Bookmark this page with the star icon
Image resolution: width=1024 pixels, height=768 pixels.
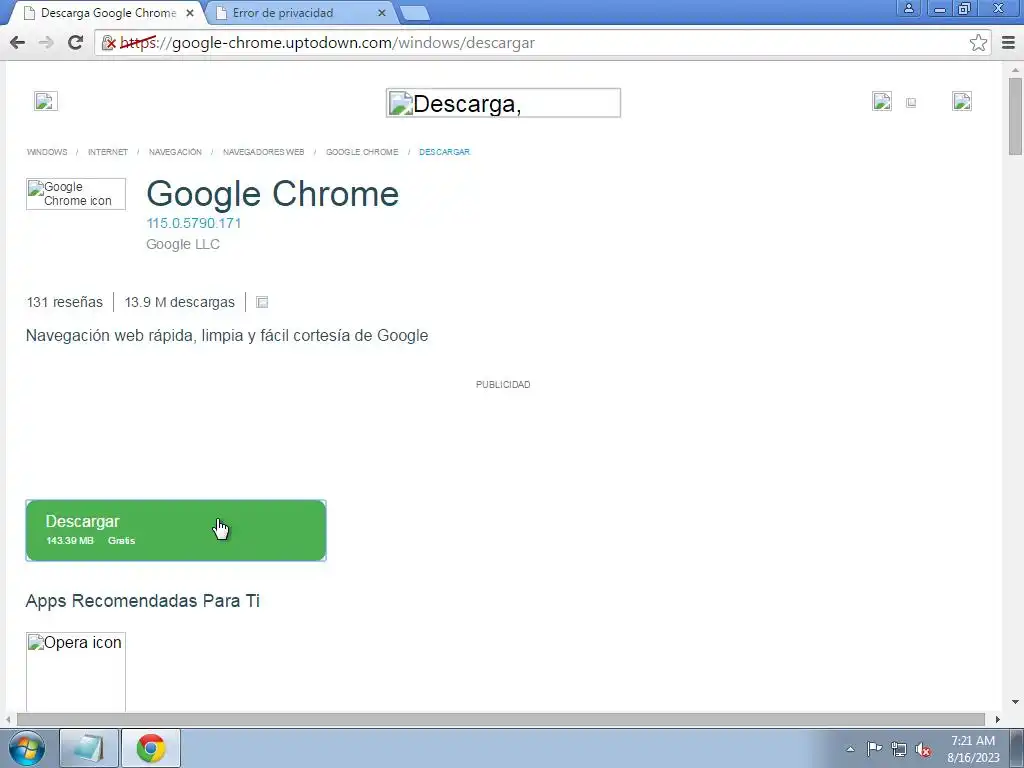pos(978,43)
